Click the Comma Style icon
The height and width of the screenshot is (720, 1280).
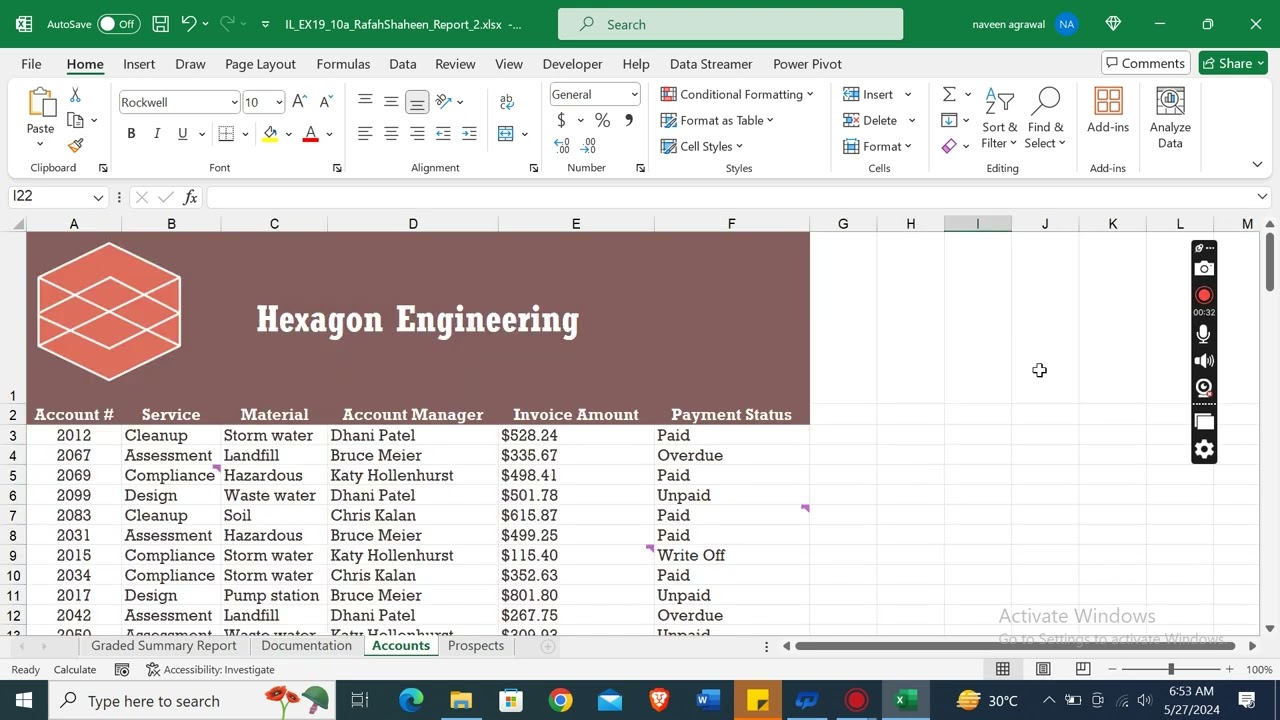click(628, 120)
